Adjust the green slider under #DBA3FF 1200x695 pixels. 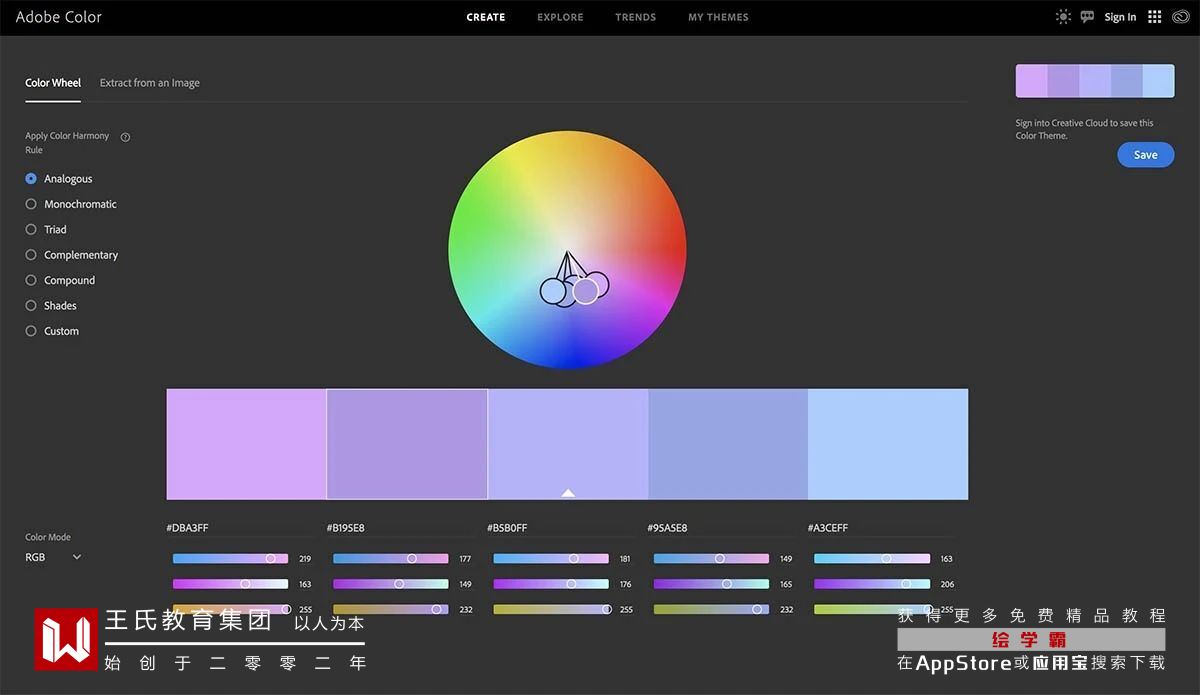pyautogui.click(x=230, y=584)
